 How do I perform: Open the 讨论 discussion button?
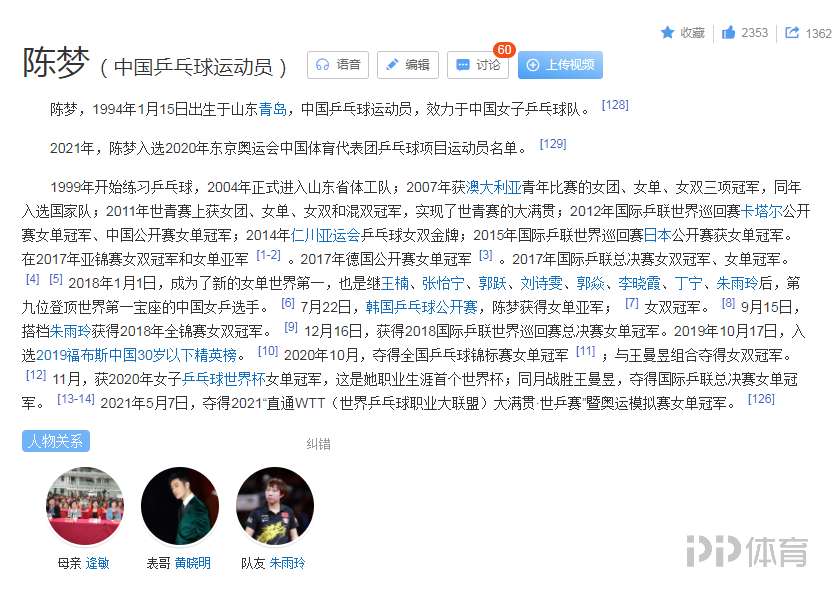click(478, 65)
